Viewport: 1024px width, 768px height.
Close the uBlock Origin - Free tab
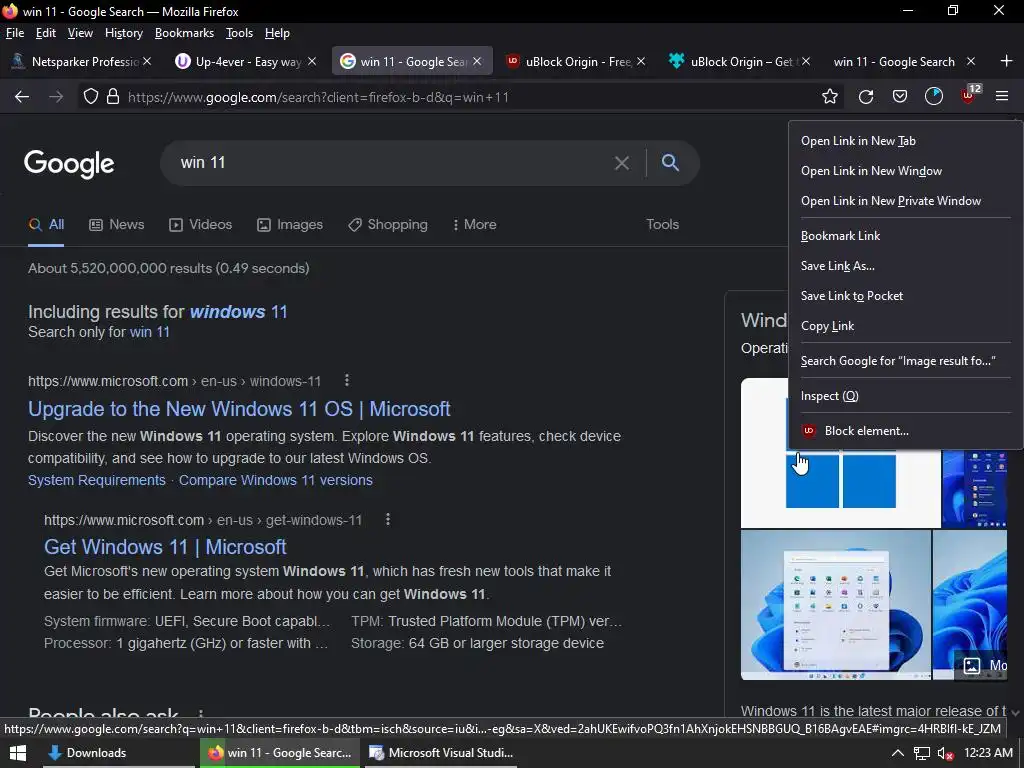click(x=641, y=61)
